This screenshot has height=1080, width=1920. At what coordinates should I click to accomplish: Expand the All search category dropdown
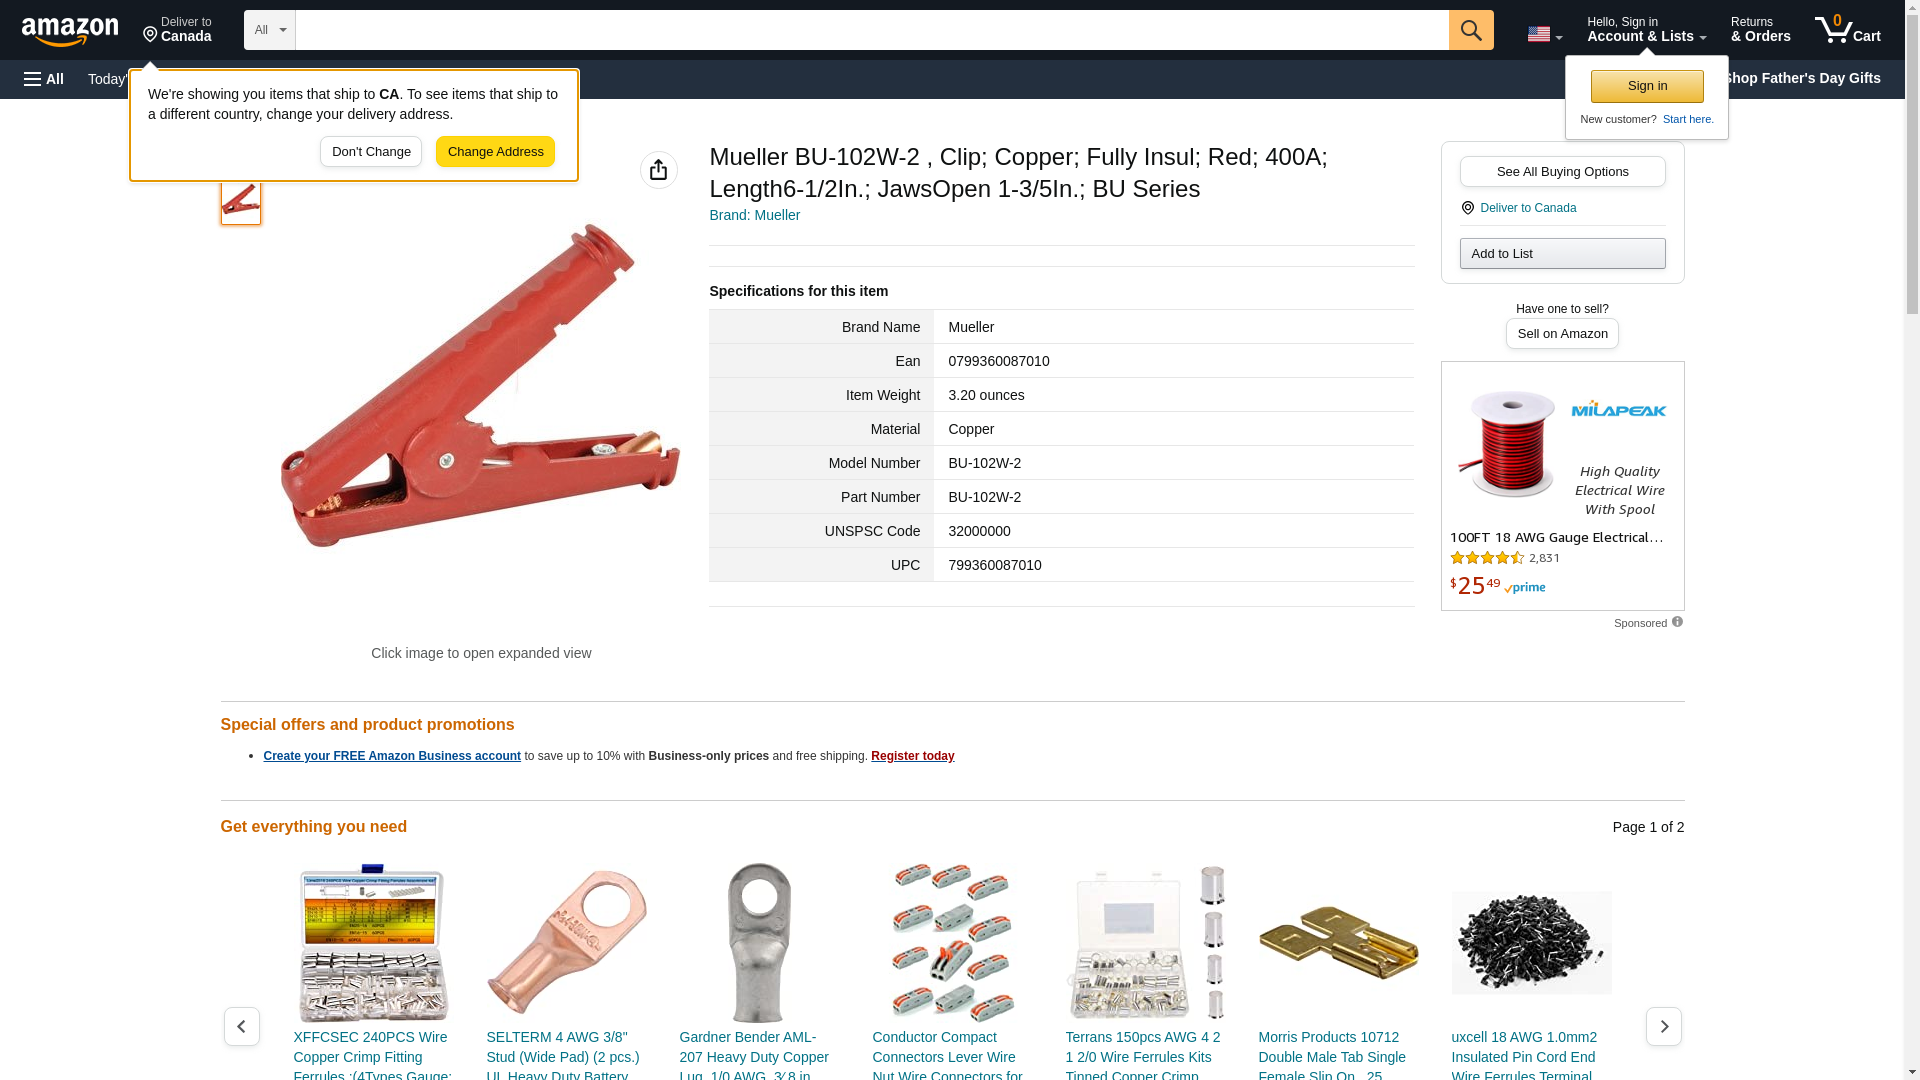(x=270, y=30)
